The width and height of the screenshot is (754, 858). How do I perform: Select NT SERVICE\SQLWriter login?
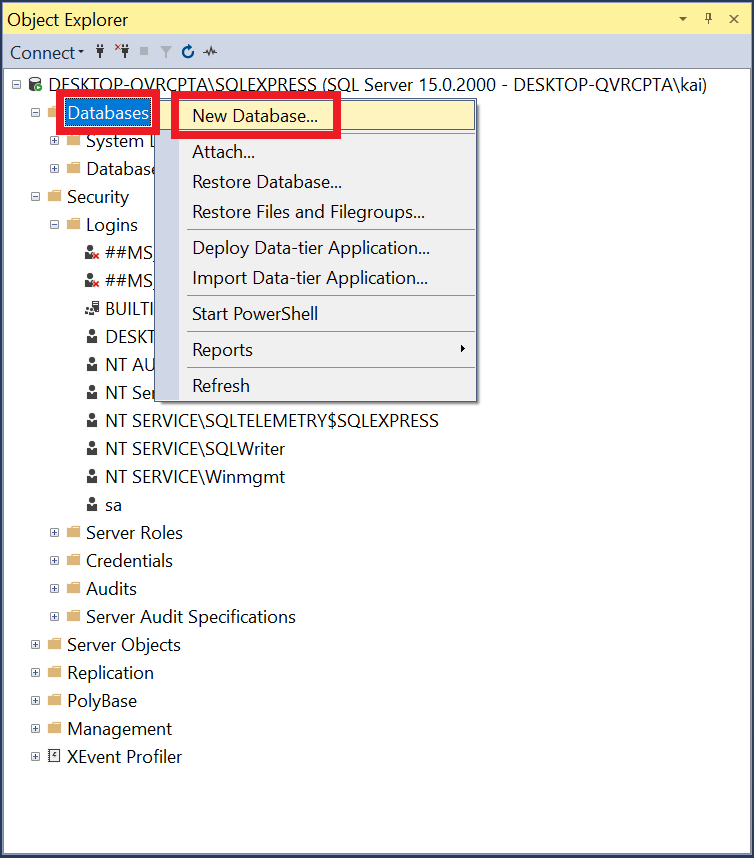pyautogui.click(x=195, y=449)
